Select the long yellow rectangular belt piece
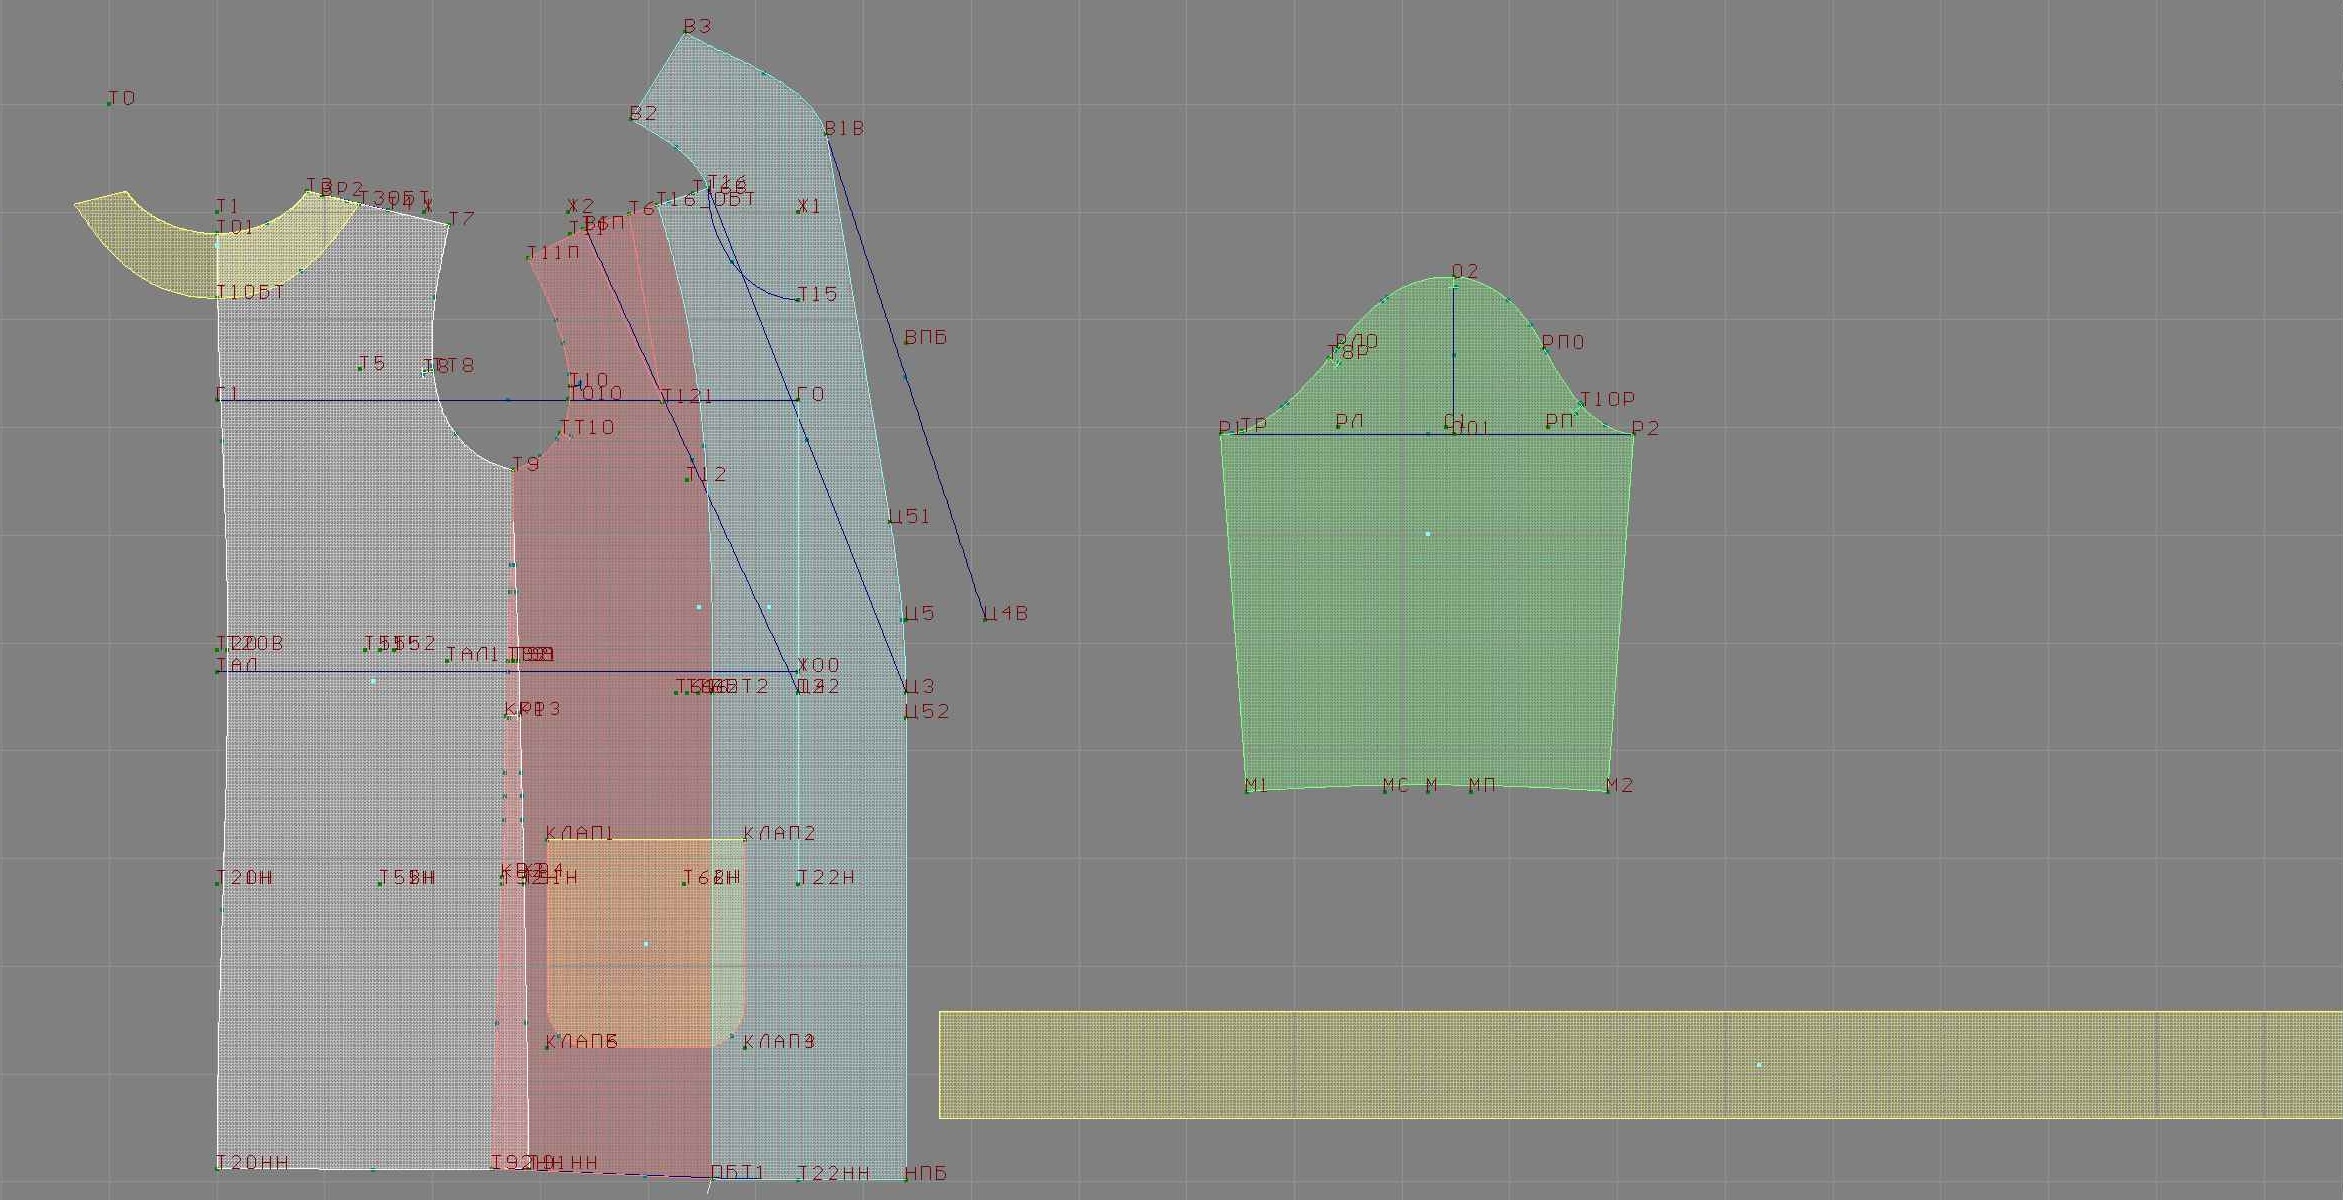Image resolution: width=2343 pixels, height=1200 pixels. pos(1640,1065)
